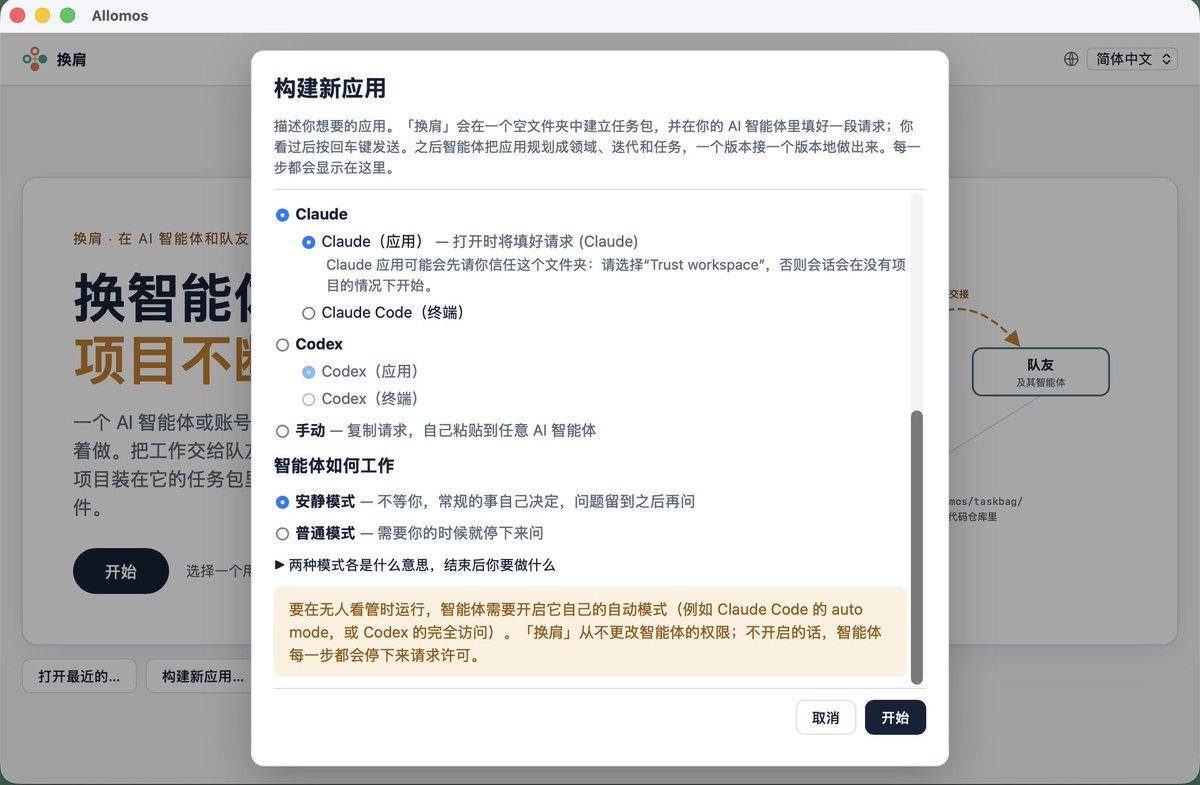Click the 队友 node box in diagram
Image resolution: width=1200 pixels, height=785 pixels.
tap(1041, 372)
